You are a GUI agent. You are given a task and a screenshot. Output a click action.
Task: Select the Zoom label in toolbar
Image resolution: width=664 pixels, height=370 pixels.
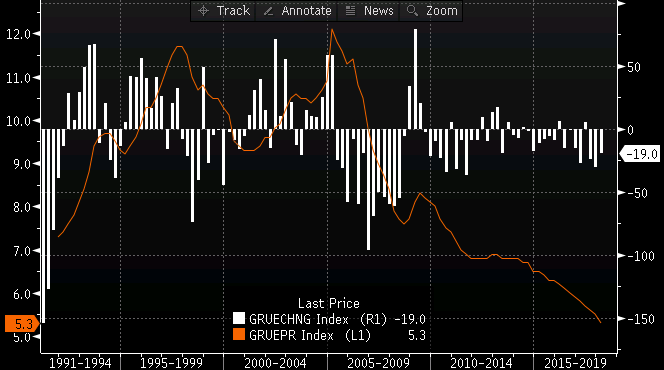tap(442, 11)
